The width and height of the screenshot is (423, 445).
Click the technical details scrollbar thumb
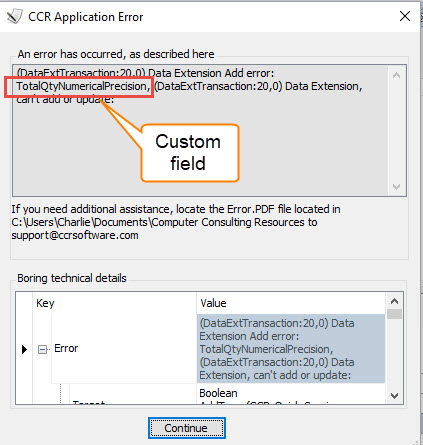coord(394,314)
